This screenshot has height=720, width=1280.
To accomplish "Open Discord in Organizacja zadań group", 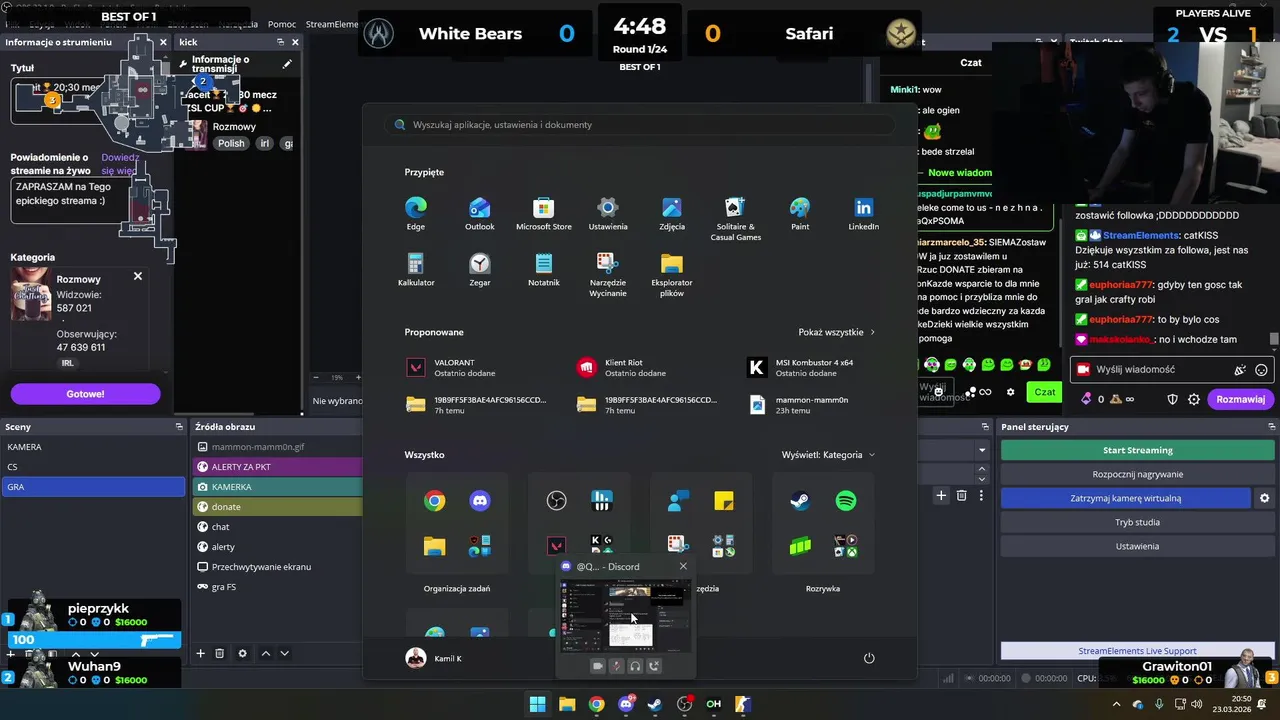I will (480, 501).
